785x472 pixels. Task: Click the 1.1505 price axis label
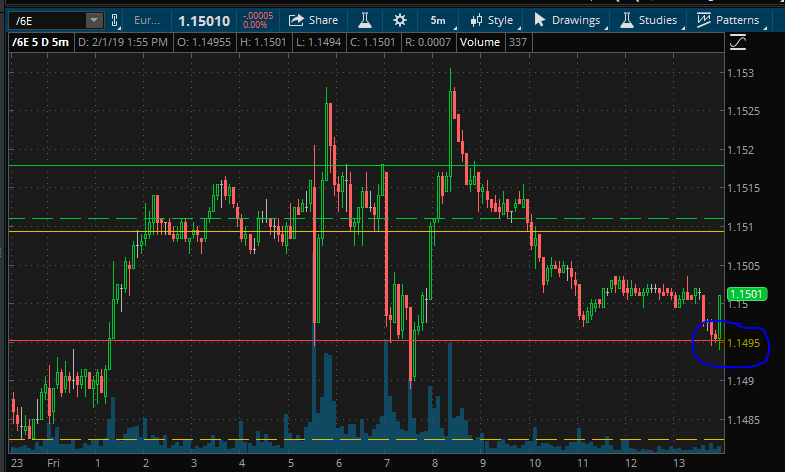click(743, 266)
